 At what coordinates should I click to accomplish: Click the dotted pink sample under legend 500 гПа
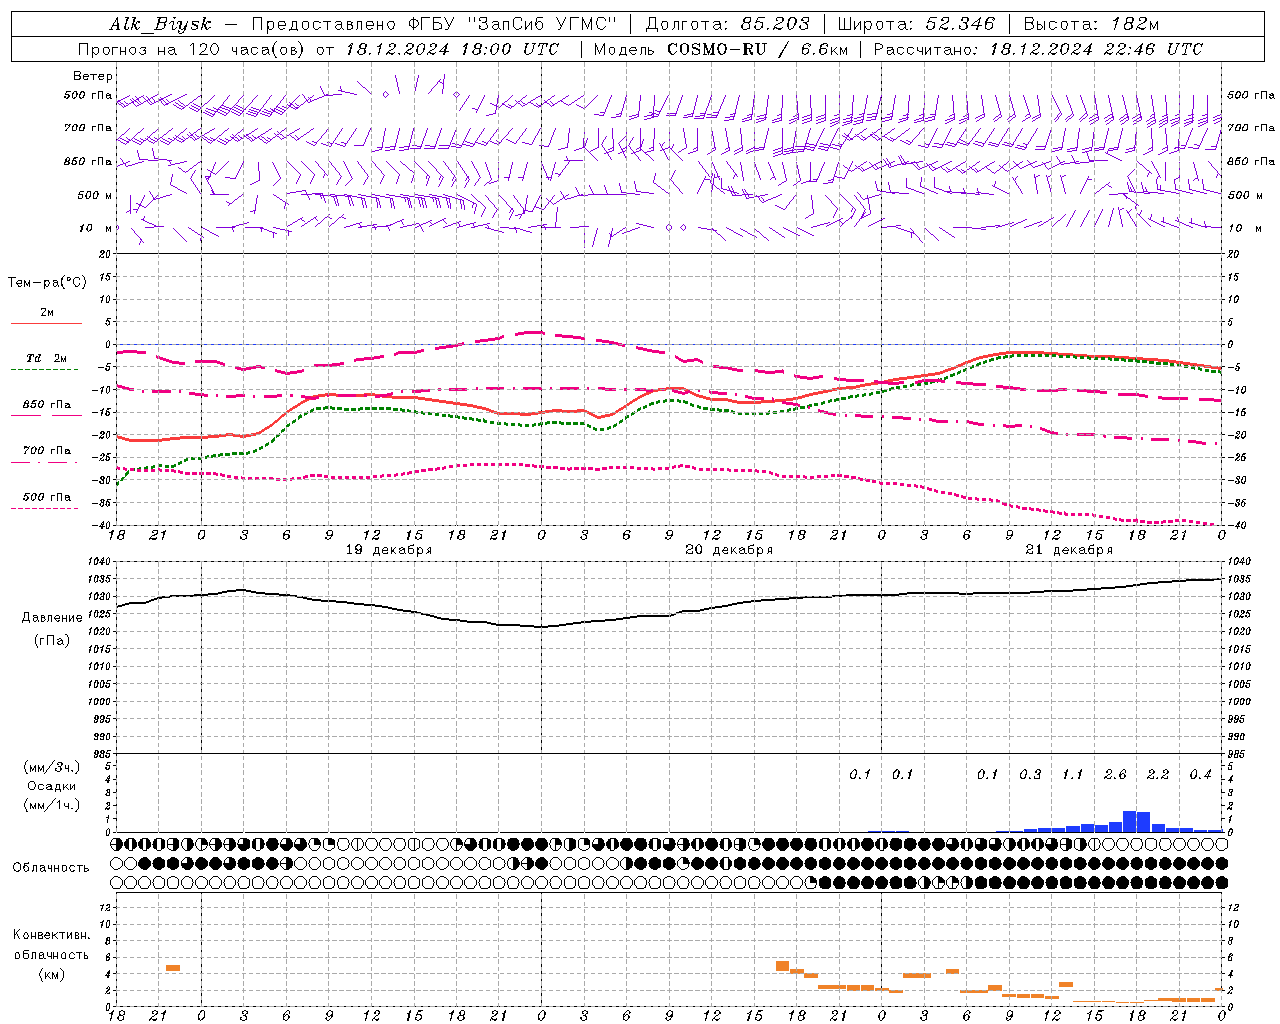pyautogui.click(x=45, y=509)
